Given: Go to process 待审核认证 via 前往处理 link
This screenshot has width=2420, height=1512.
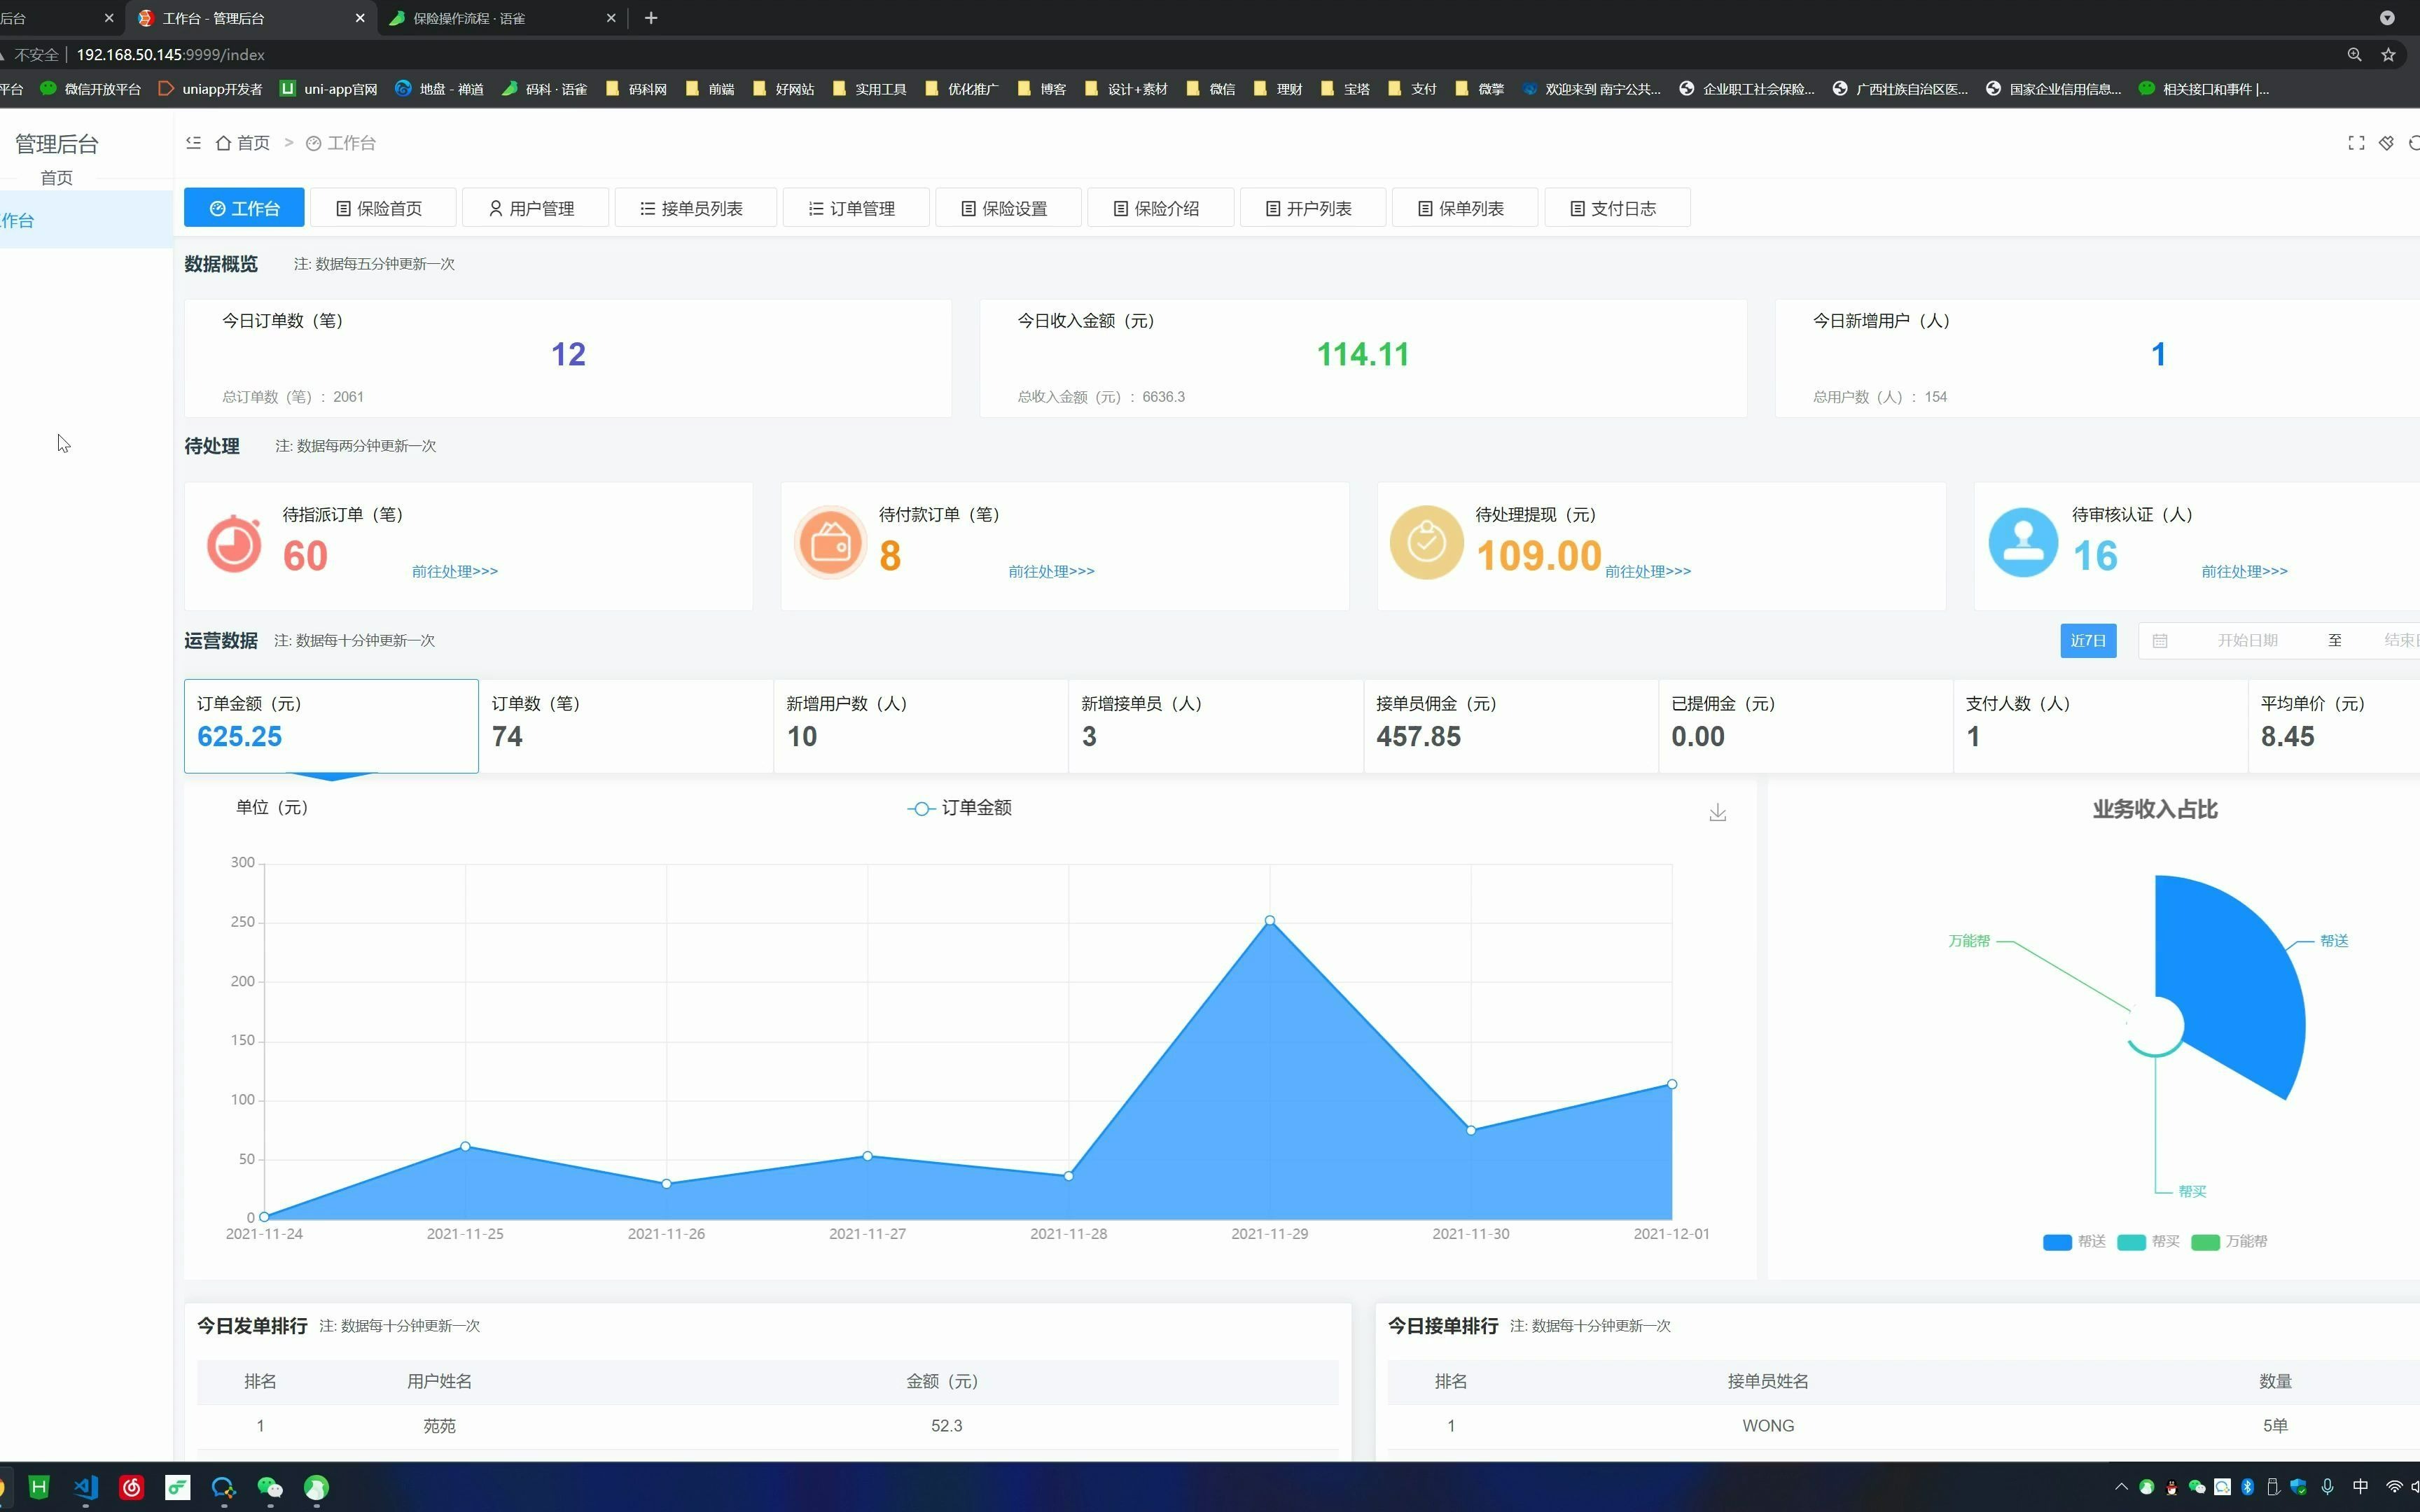Looking at the screenshot, I should (x=2244, y=572).
